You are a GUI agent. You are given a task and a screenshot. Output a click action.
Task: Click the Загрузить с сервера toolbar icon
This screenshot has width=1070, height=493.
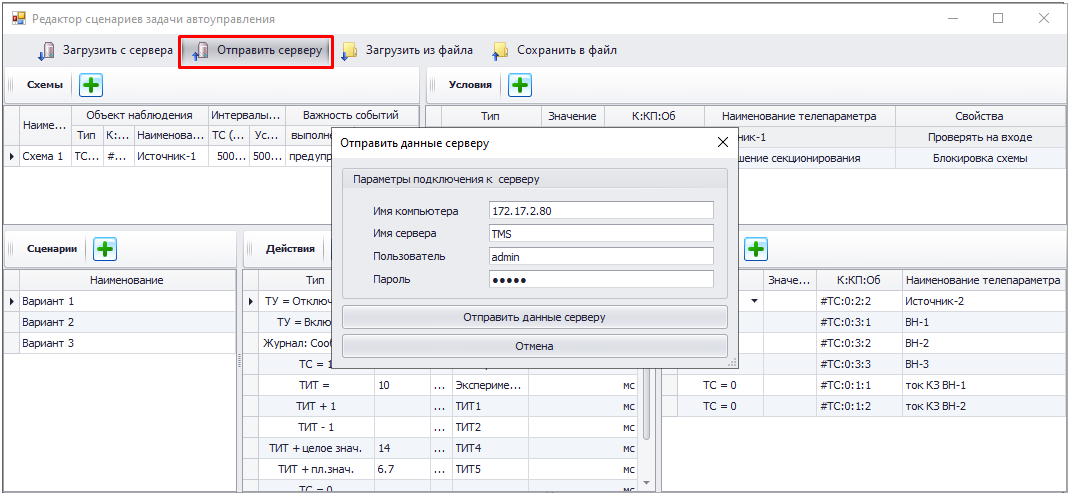46,51
